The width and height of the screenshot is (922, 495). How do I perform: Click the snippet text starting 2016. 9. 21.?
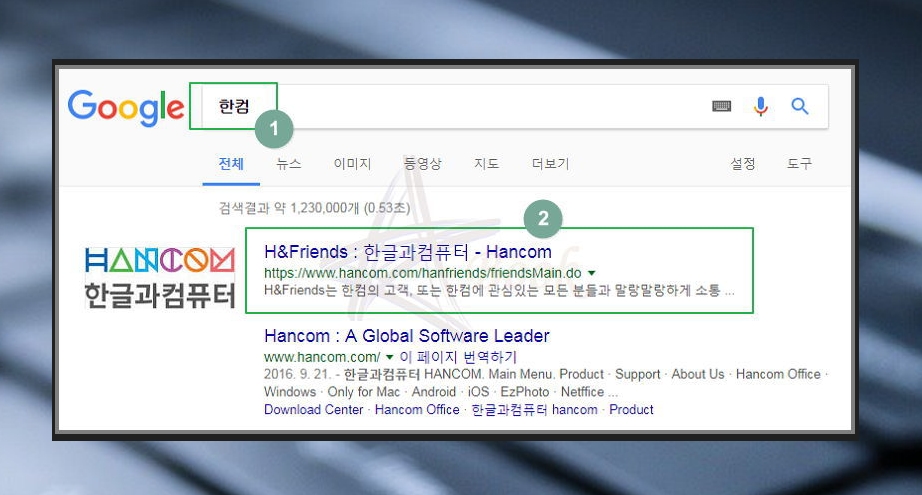[x=545, y=383]
